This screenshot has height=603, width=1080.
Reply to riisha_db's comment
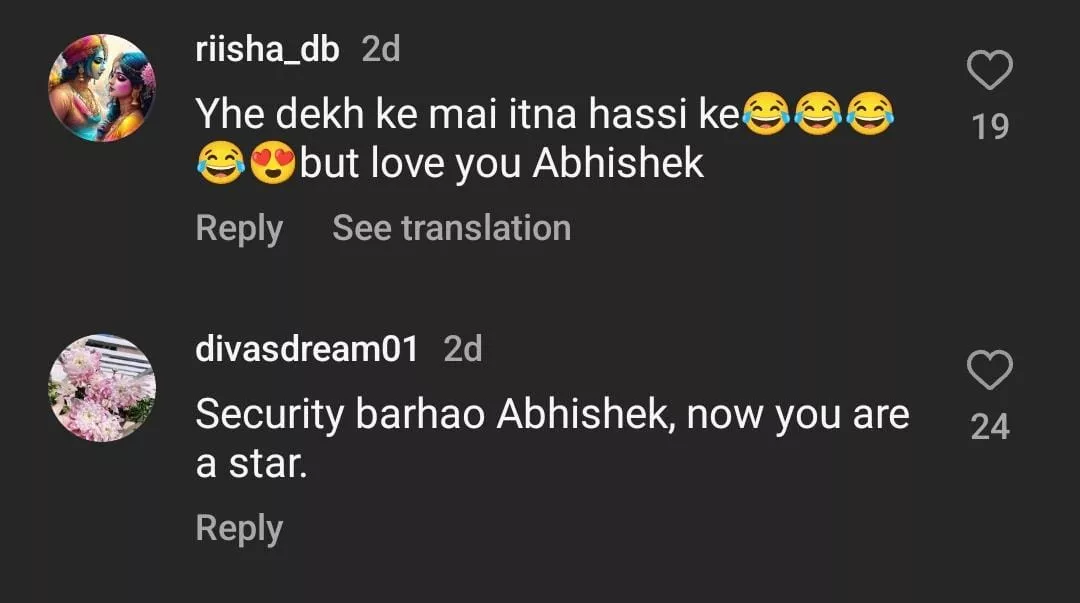239,228
